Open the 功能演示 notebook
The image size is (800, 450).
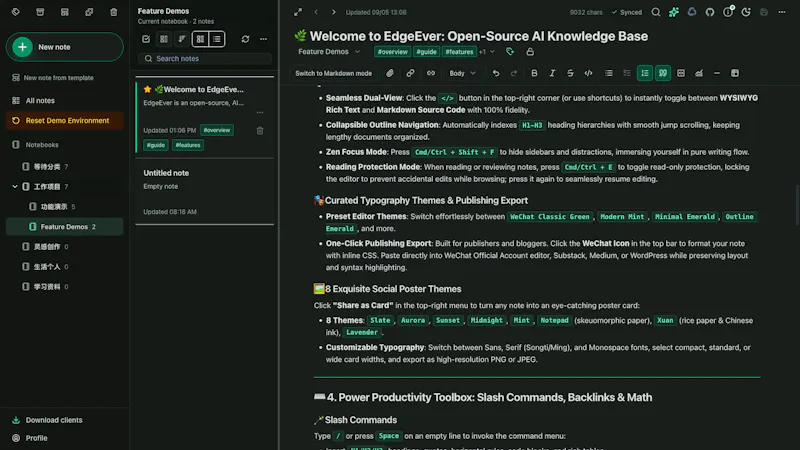pyautogui.click(x=54, y=207)
